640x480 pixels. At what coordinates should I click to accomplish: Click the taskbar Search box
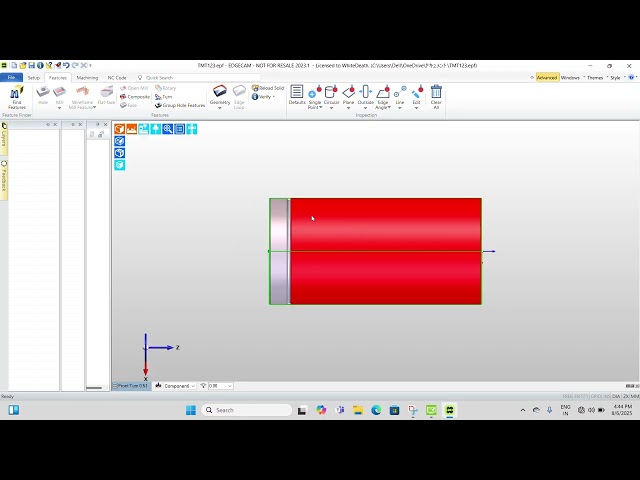pyautogui.click(x=247, y=410)
